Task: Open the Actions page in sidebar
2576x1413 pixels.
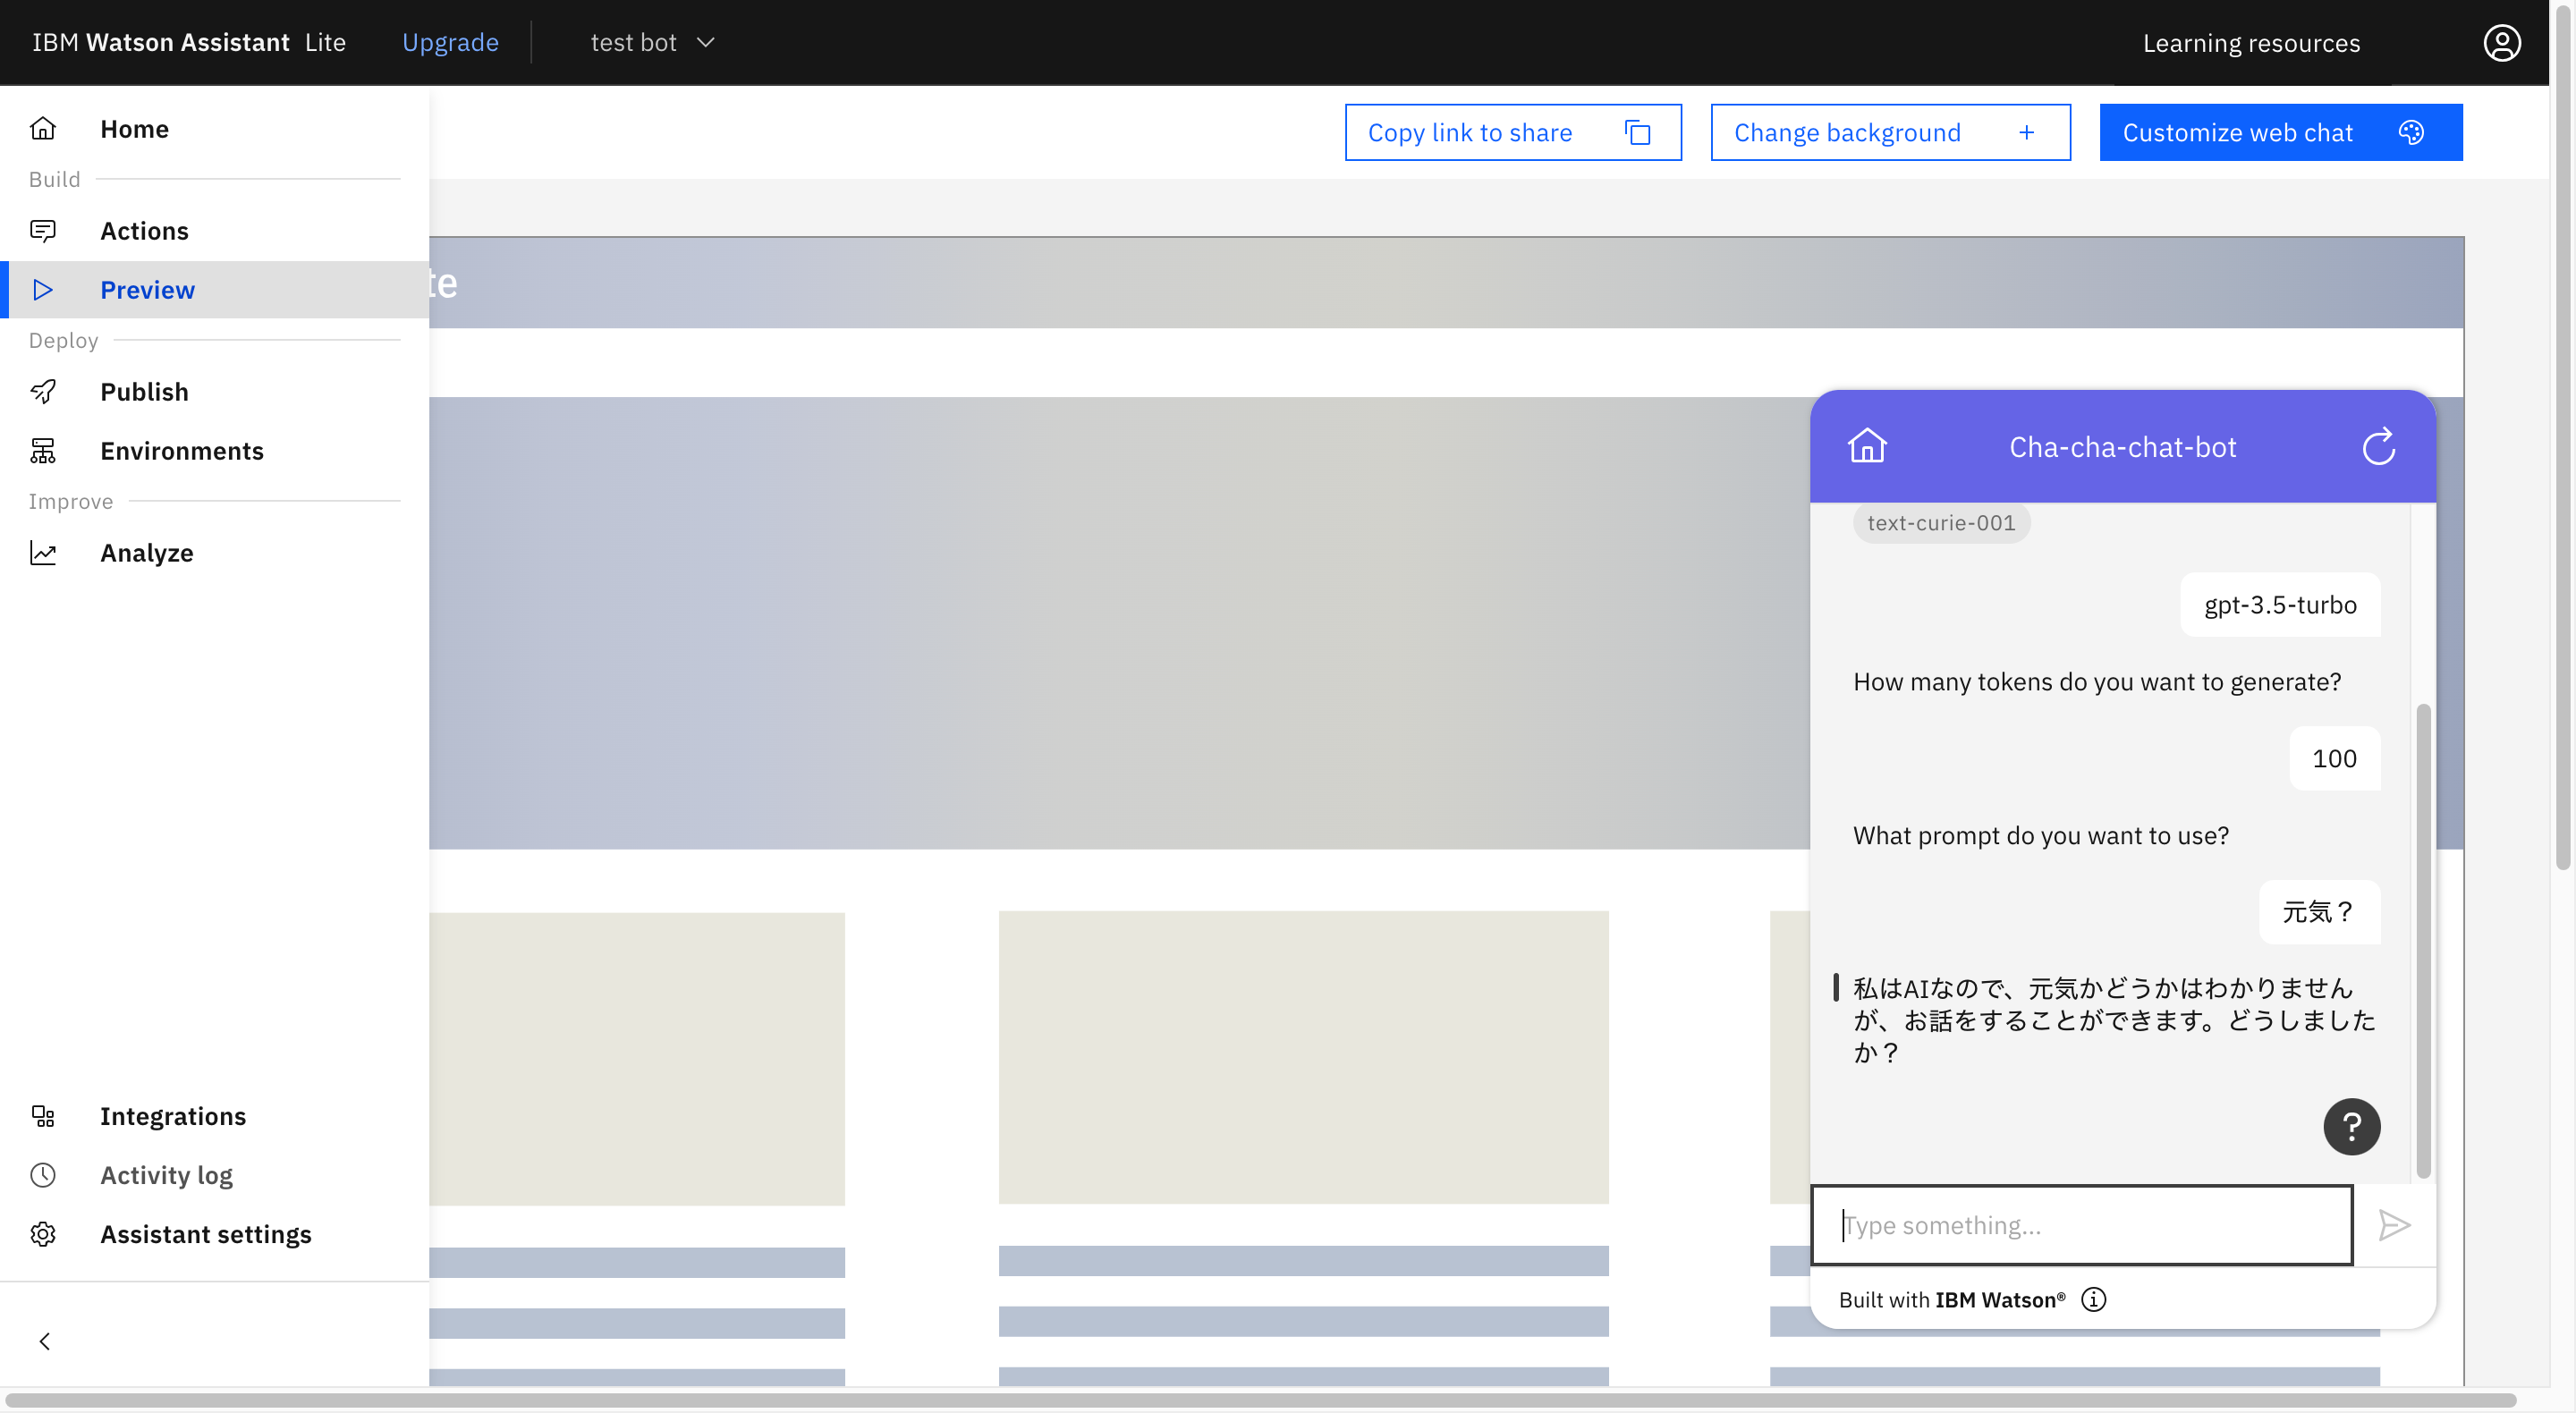Action: [x=144, y=231]
